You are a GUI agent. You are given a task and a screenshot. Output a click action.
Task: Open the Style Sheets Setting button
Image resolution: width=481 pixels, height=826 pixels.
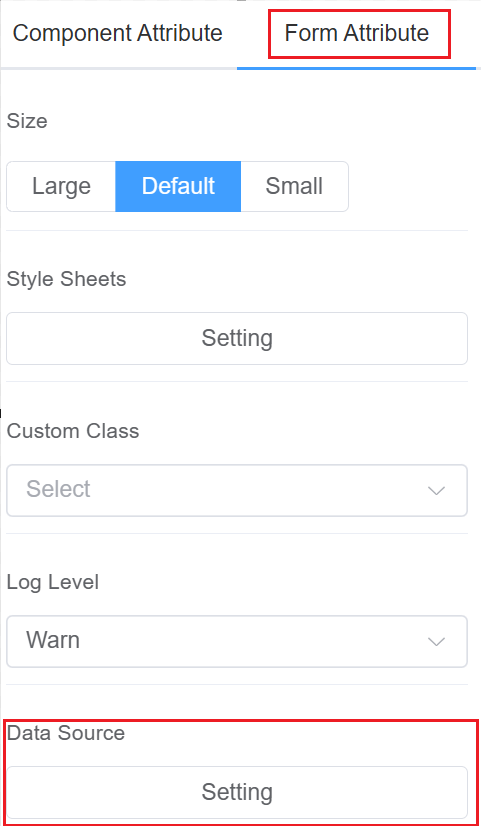pos(237,338)
